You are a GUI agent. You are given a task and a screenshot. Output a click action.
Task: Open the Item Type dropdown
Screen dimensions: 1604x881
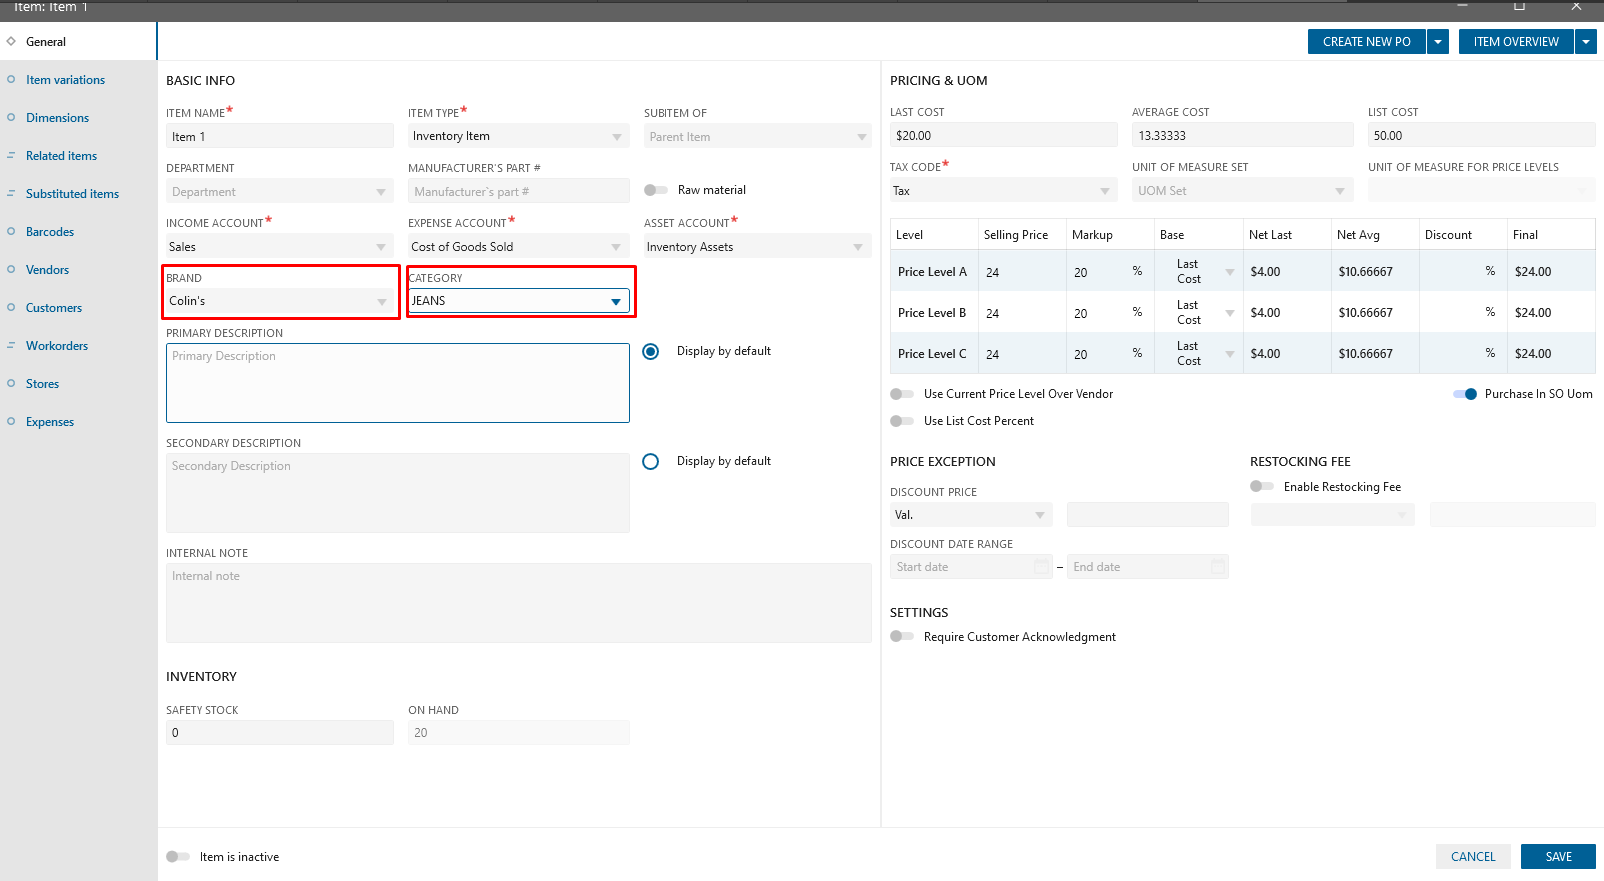click(617, 137)
